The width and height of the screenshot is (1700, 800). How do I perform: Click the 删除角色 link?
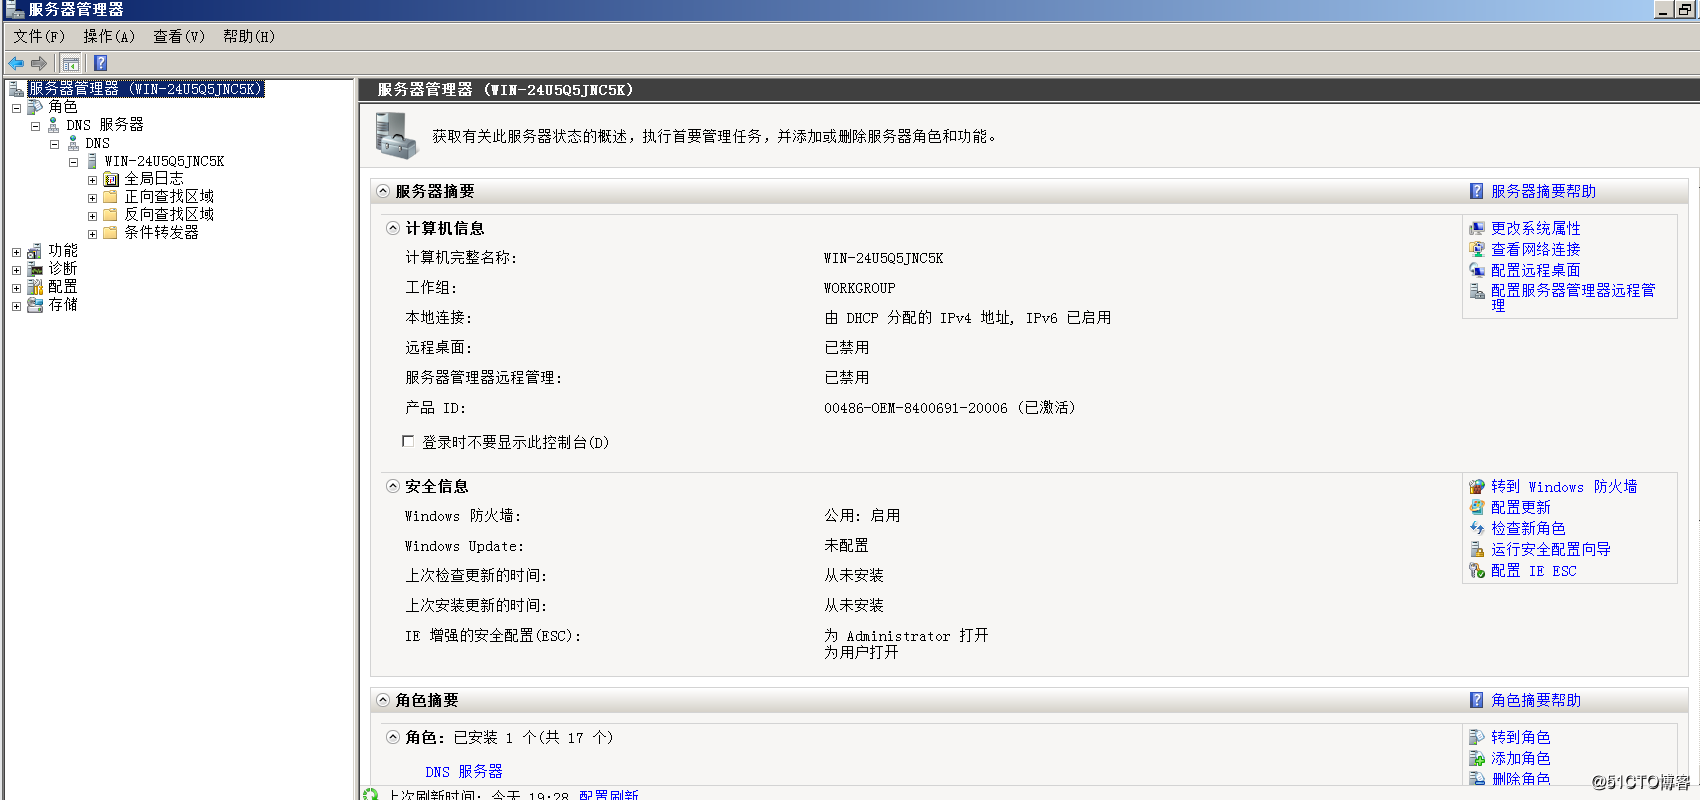1520,778
